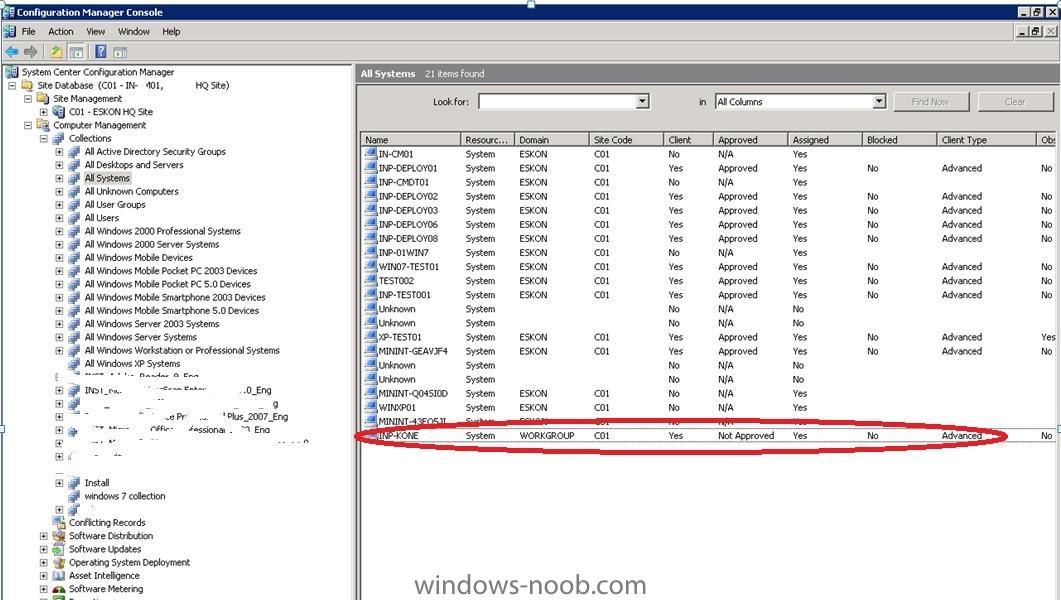
Task: Click in the Look for text field
Action: (x=558, y=101)
